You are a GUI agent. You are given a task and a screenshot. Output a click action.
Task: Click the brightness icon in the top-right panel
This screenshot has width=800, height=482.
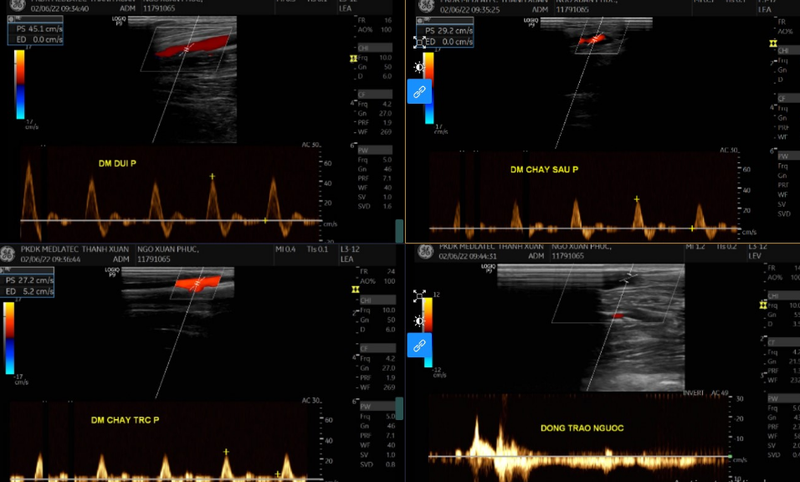coord(420,66)
